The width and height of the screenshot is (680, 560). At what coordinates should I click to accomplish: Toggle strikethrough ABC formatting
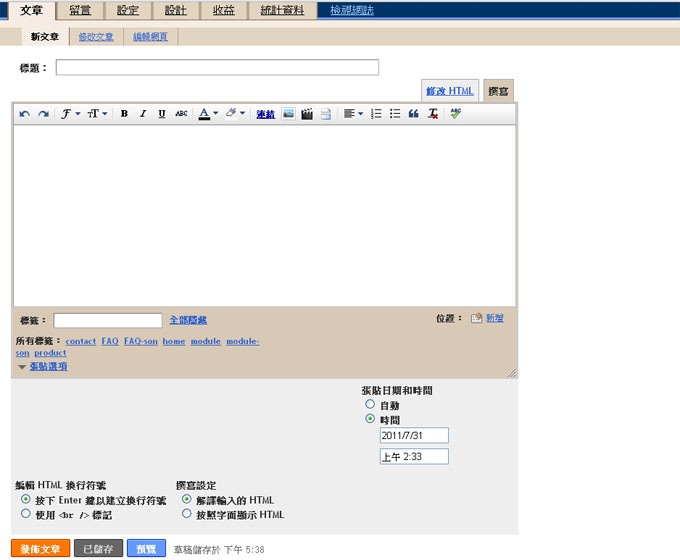[x=181, y=114]
